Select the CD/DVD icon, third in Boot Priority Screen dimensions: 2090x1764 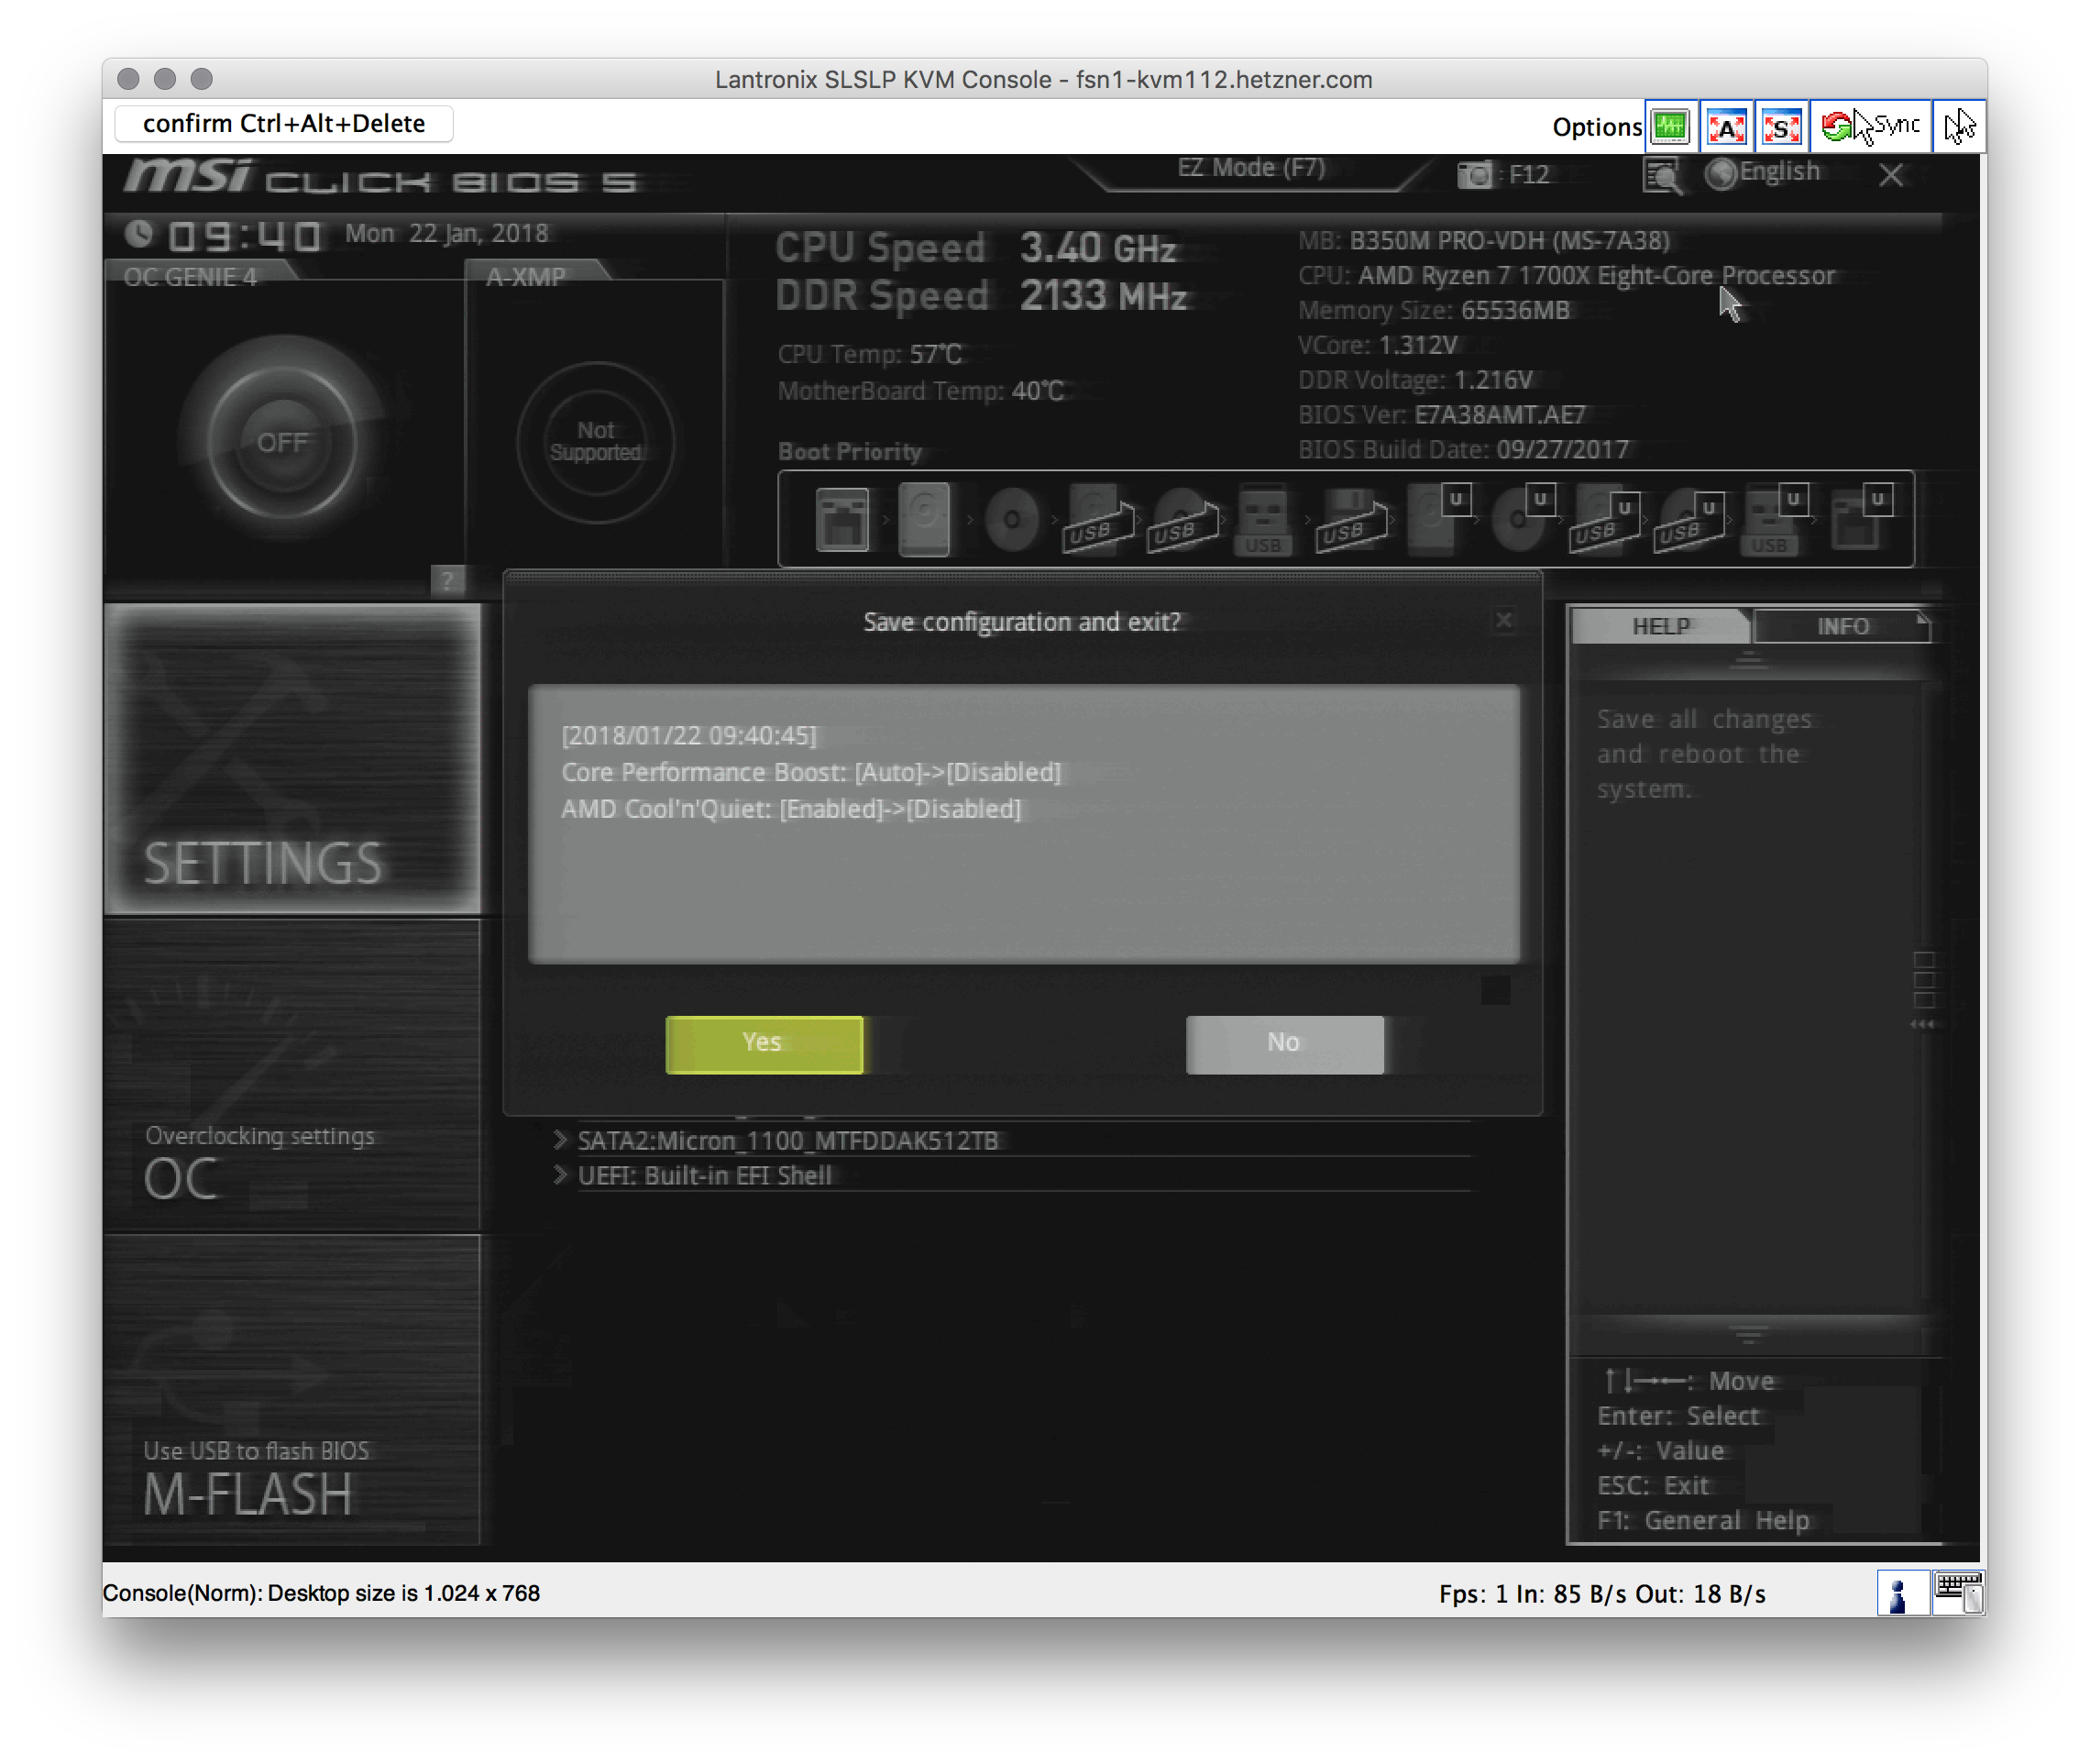point(1012,519)
